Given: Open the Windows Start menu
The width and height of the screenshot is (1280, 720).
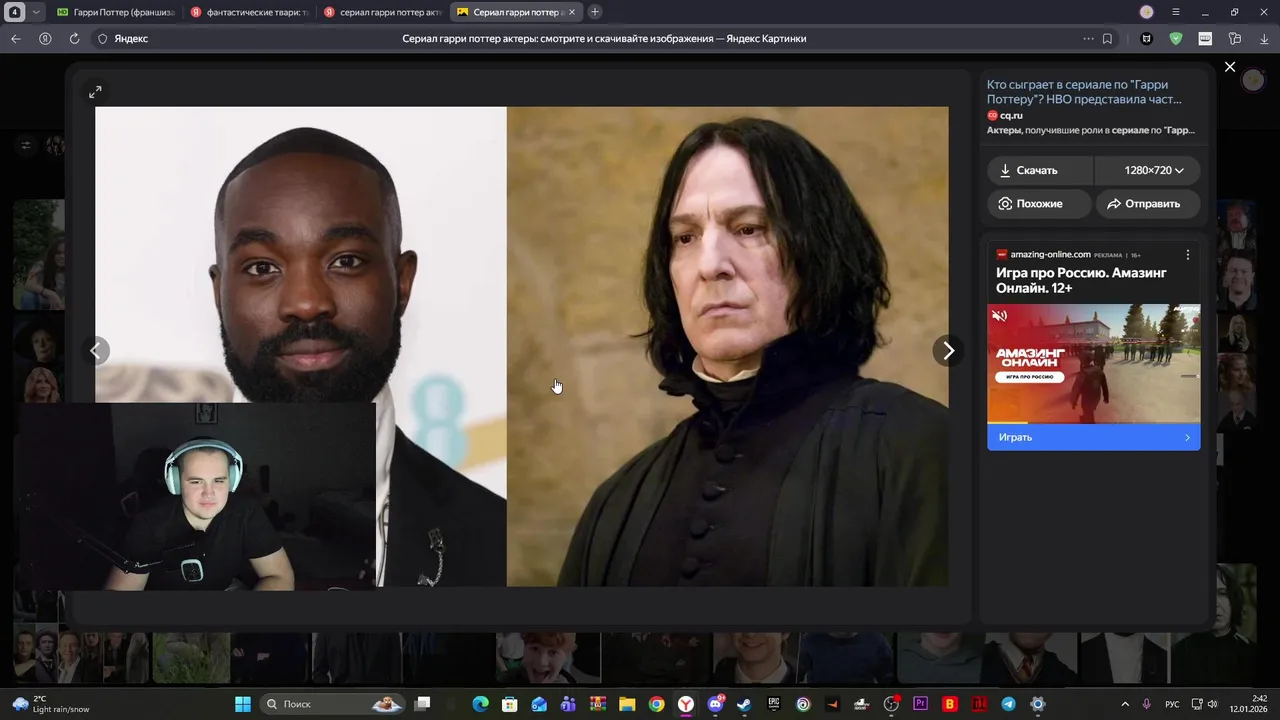Looking at the screenshot, I should [243, 704].
